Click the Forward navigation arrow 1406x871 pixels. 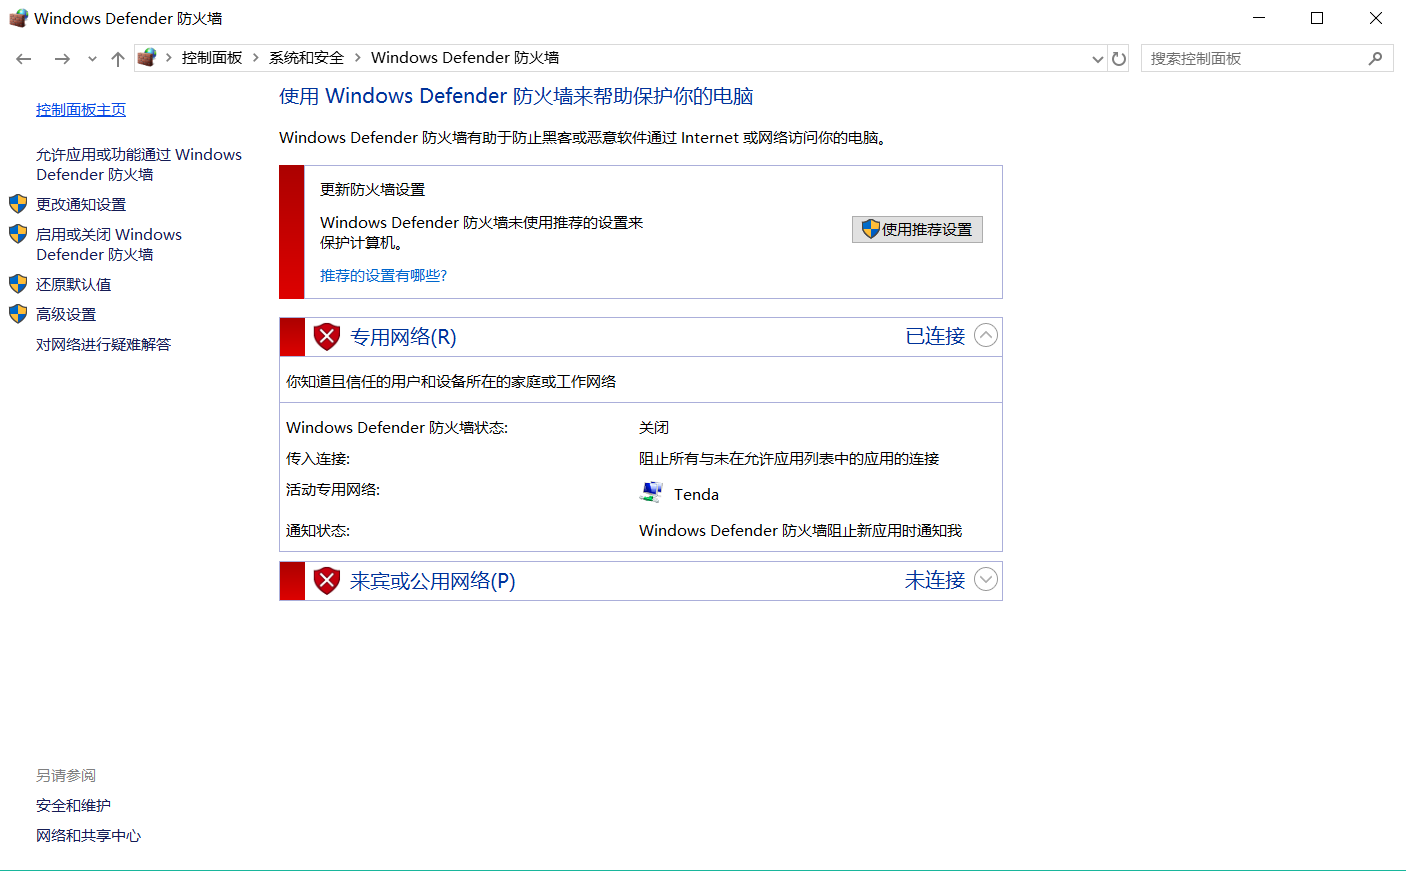click(62, 59)
